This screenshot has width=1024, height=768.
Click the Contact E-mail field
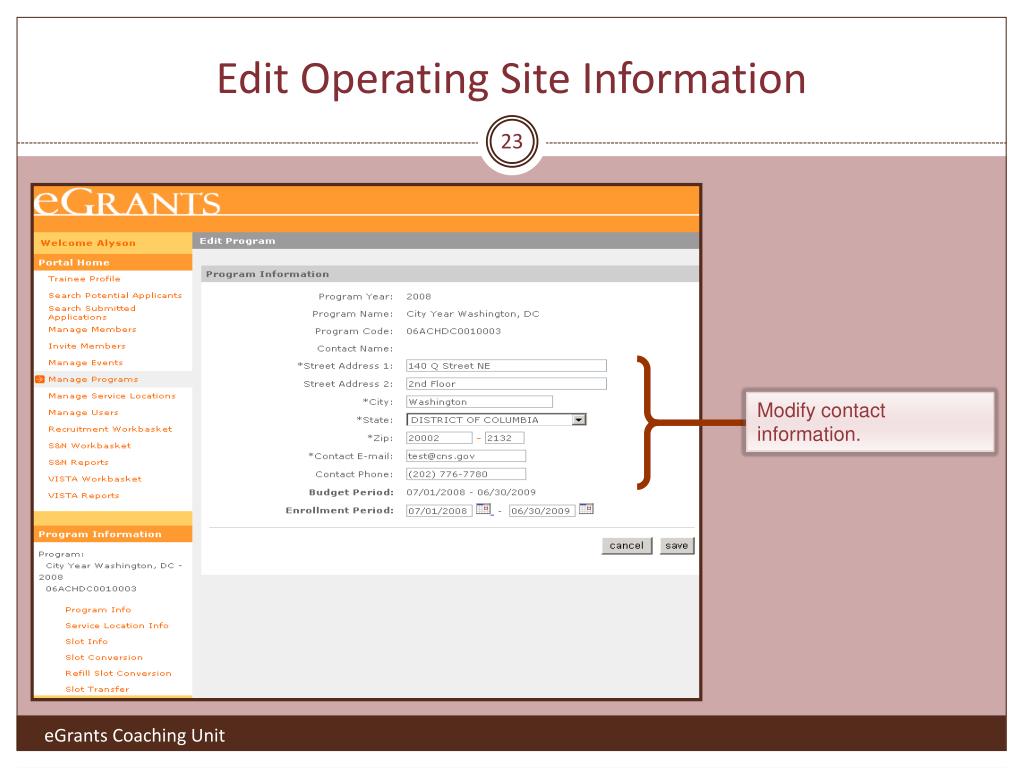click(466, 456)
